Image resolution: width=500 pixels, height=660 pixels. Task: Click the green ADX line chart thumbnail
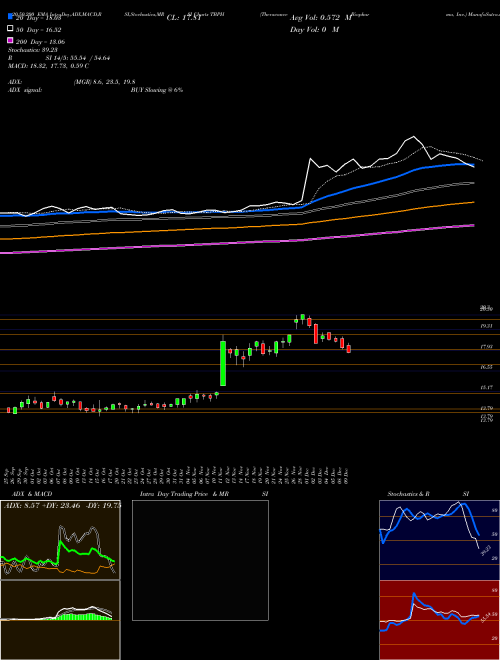(60, 540)
